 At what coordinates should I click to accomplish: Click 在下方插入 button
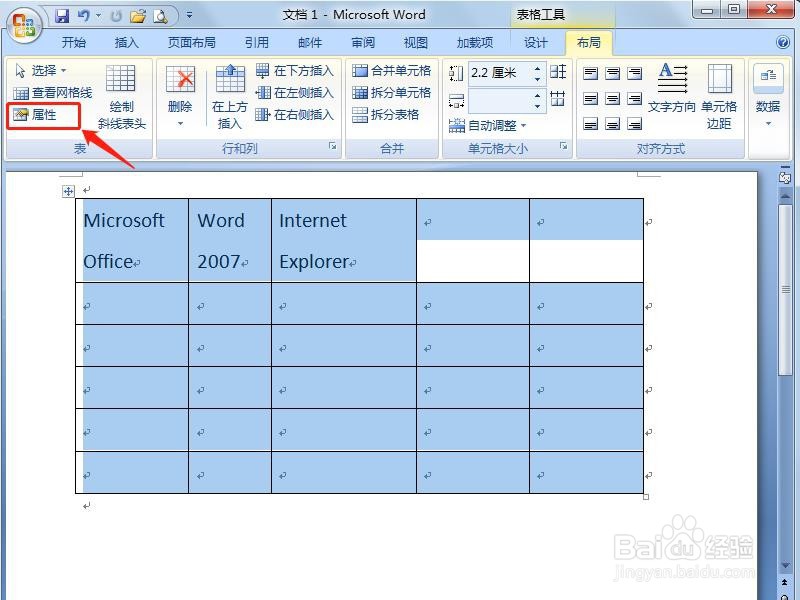click(x=294, y=70)
